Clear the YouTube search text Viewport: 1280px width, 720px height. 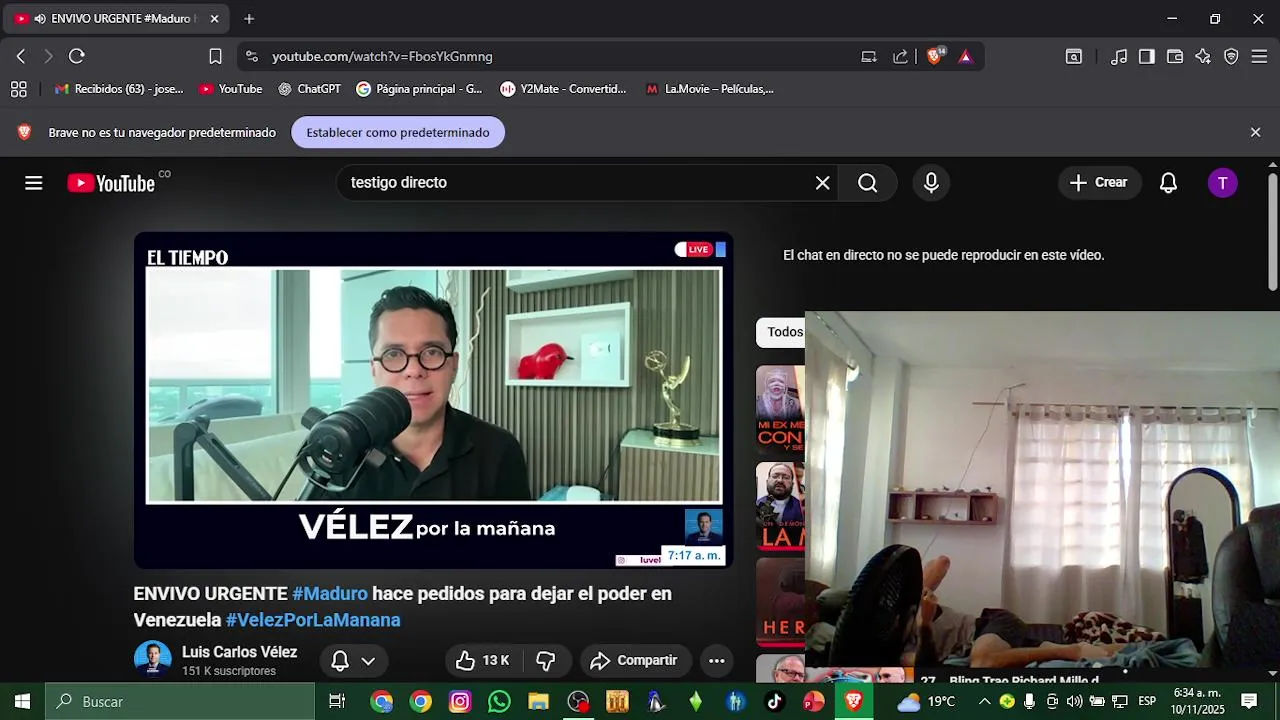point(822,183)
